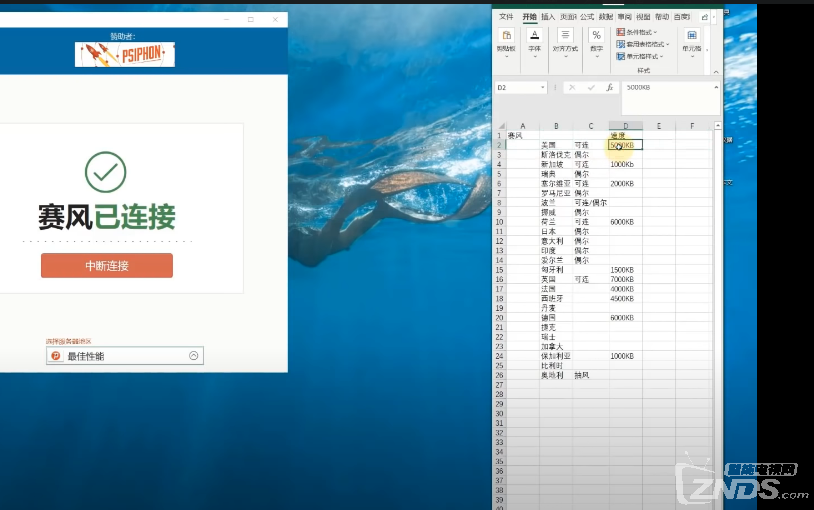Switch to the Data (数据) tab
This screenshot has height=510, width=814.
coord(606,17)
